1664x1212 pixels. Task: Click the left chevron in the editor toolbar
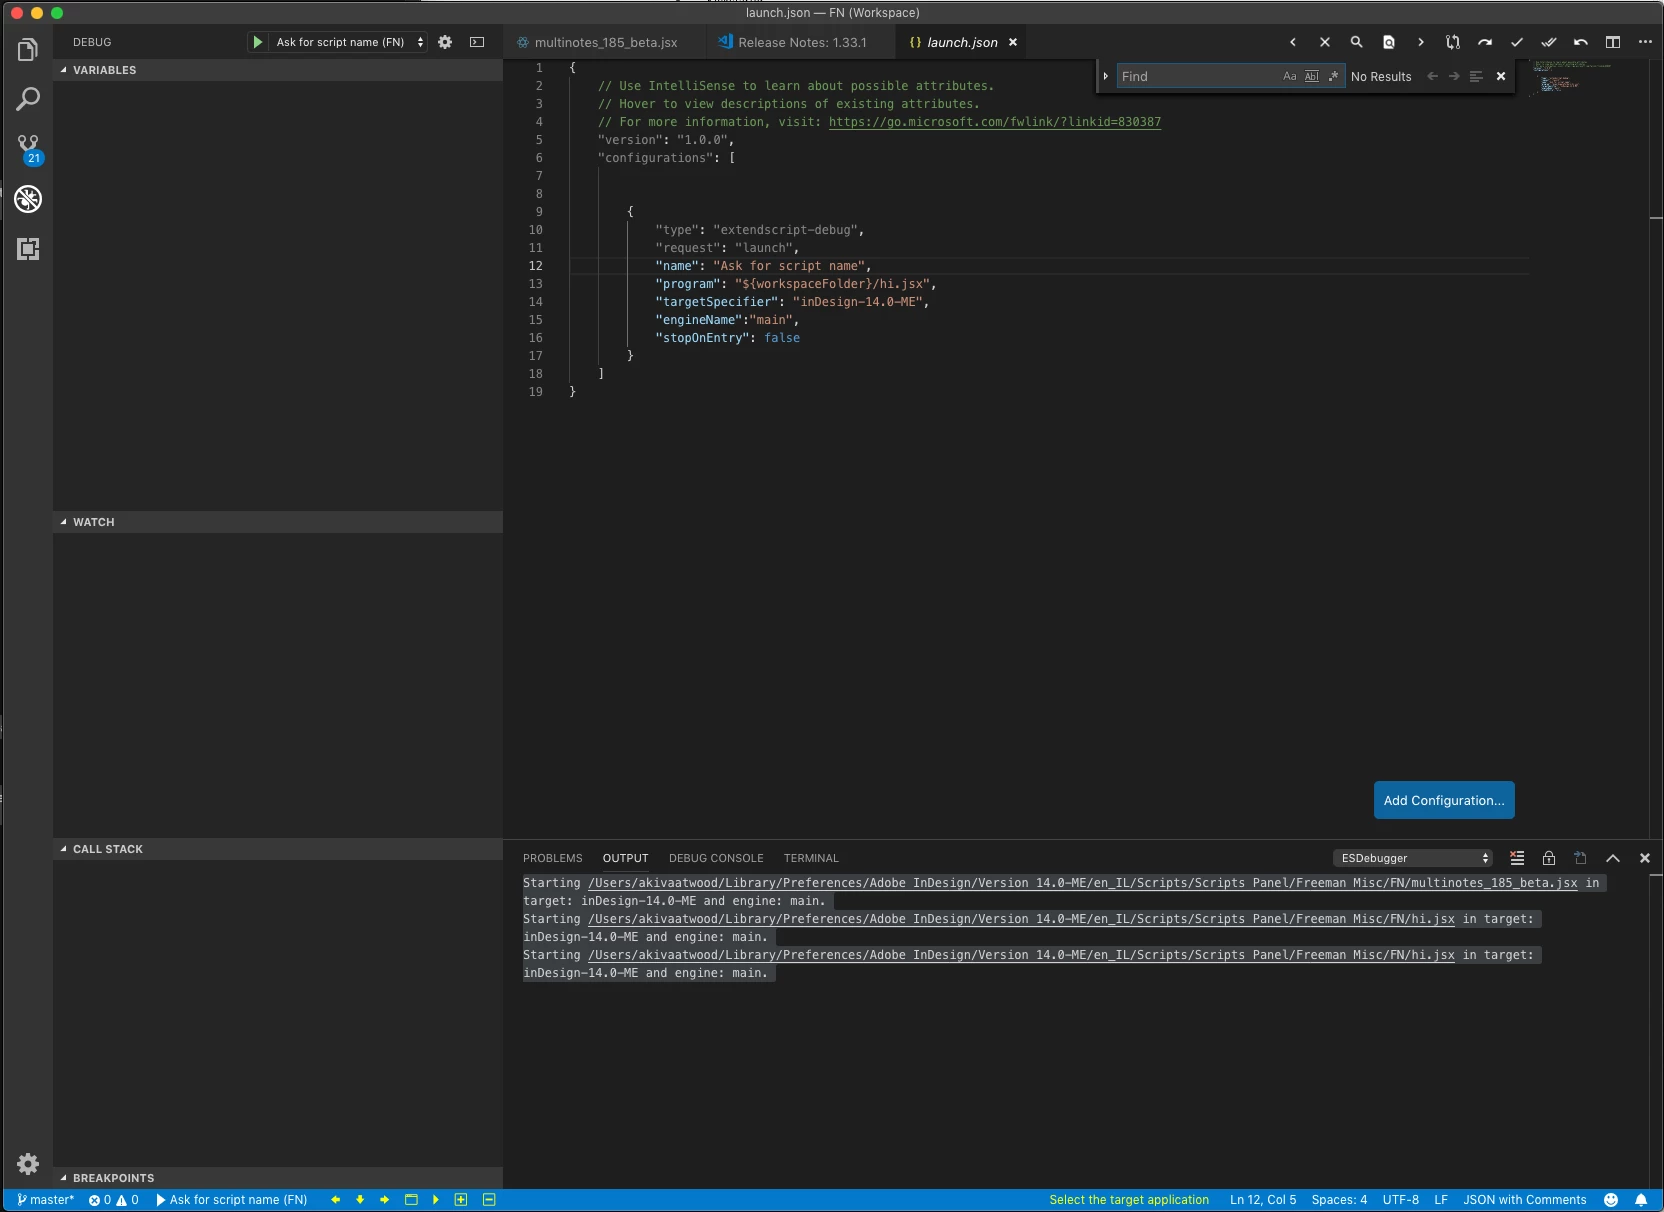coord(1293,42)
